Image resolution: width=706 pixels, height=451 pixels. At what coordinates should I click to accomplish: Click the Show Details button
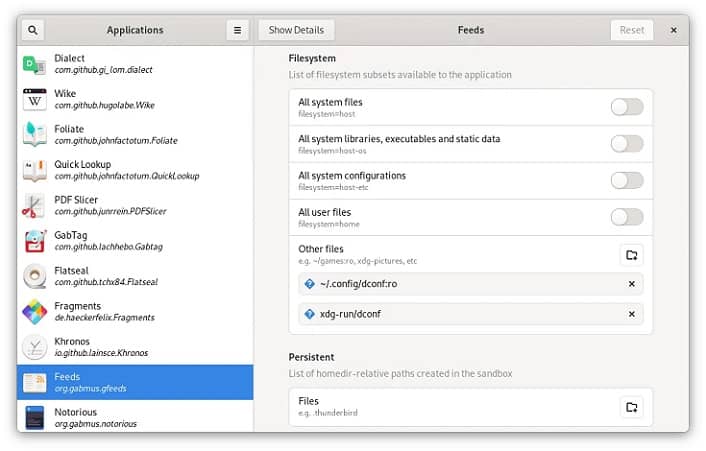(296, 30)
